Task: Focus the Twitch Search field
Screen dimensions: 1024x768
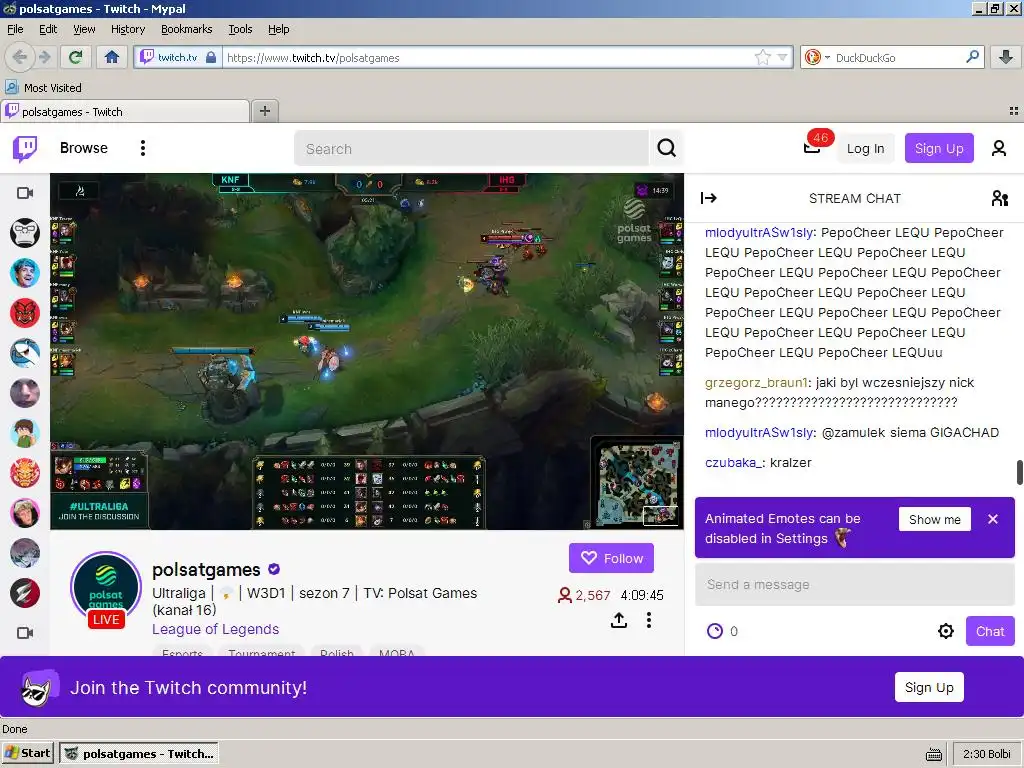Action: [471, 148]
